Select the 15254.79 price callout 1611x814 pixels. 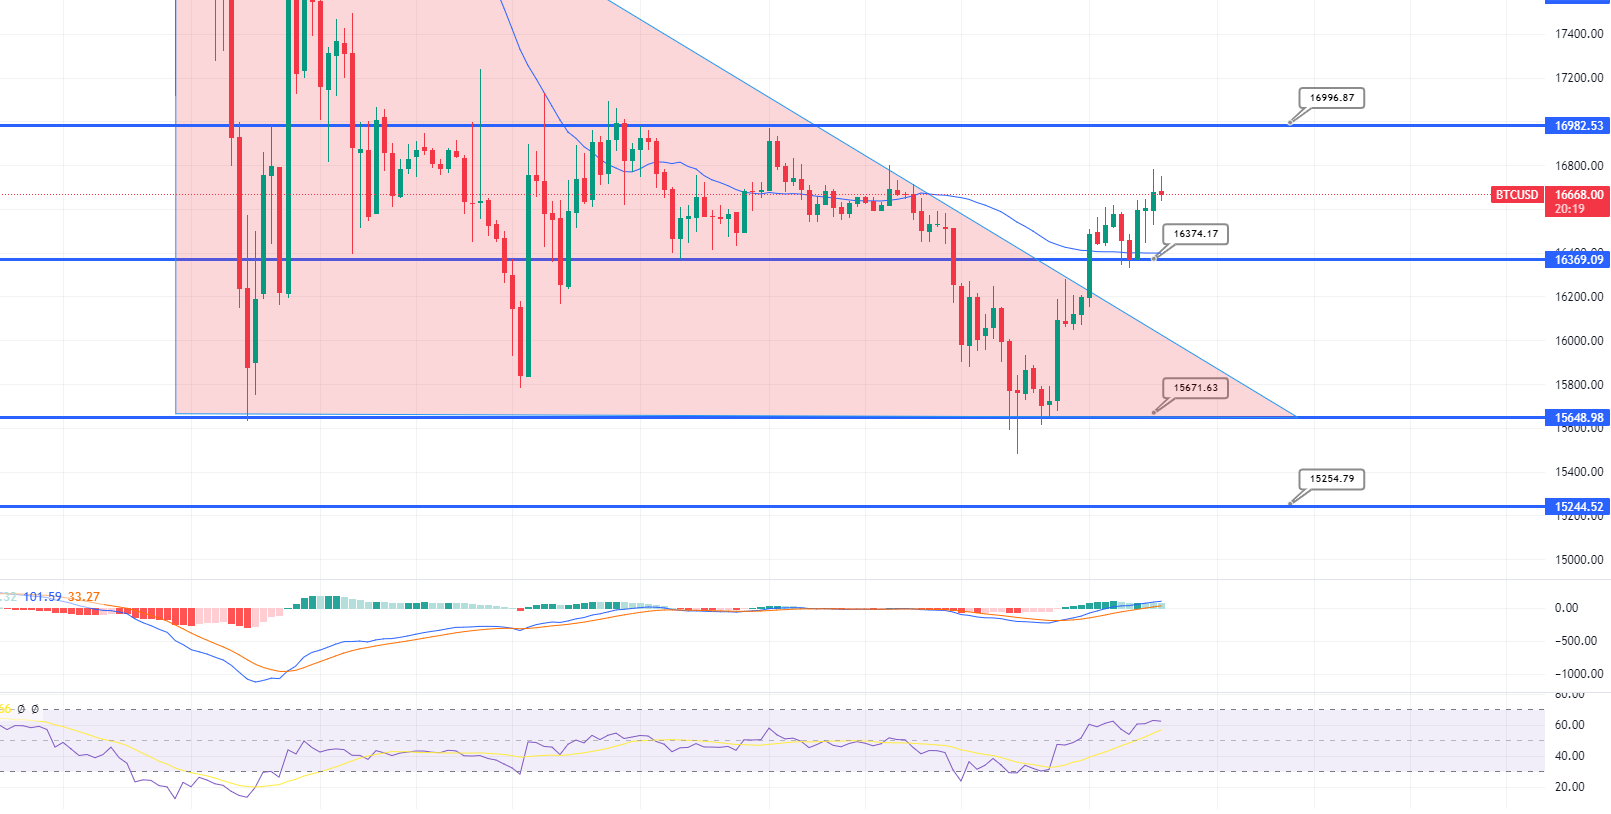point(1332,479)
